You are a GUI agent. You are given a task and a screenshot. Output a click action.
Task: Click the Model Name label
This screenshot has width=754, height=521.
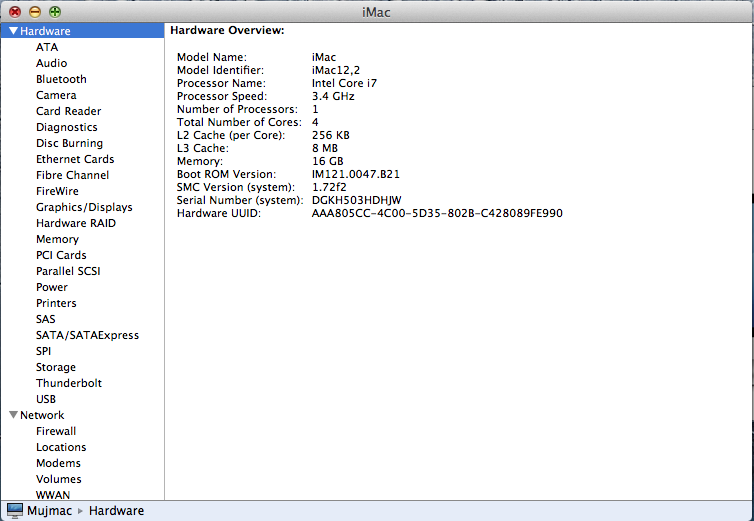(x=212, y=57)
